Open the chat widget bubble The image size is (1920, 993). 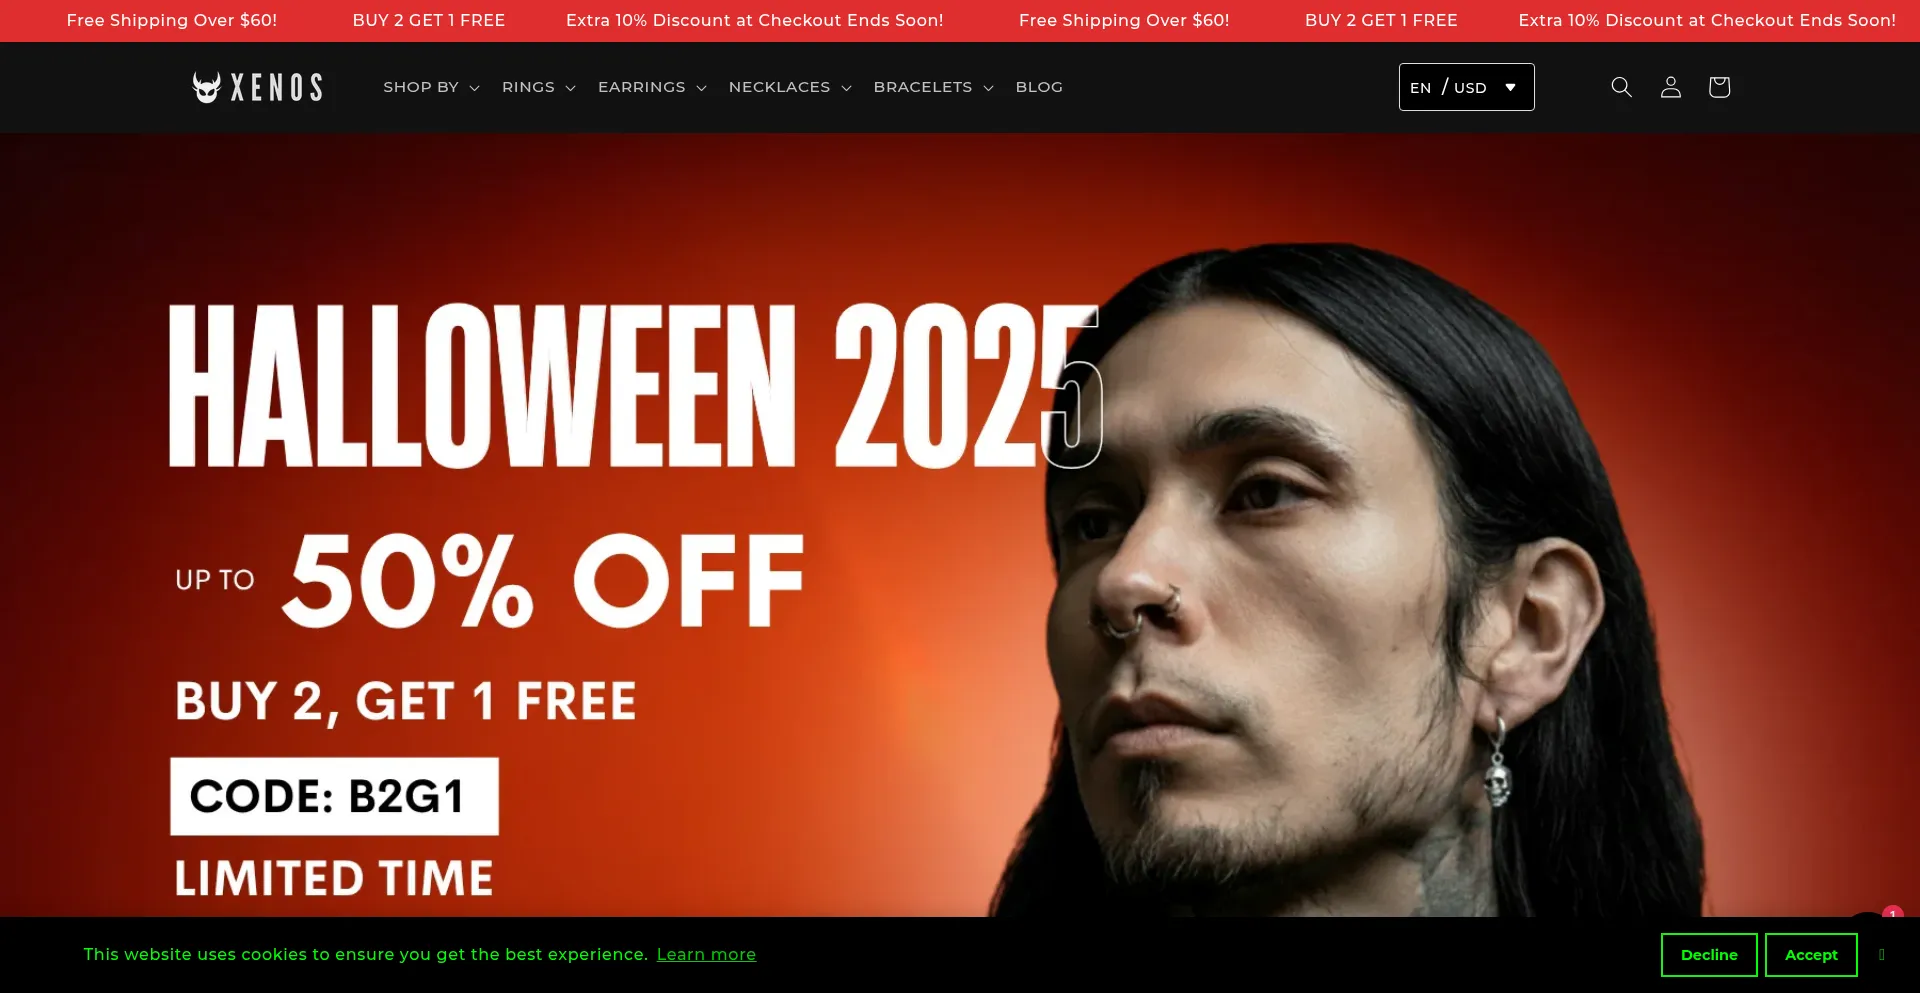tap(1868, 914)
